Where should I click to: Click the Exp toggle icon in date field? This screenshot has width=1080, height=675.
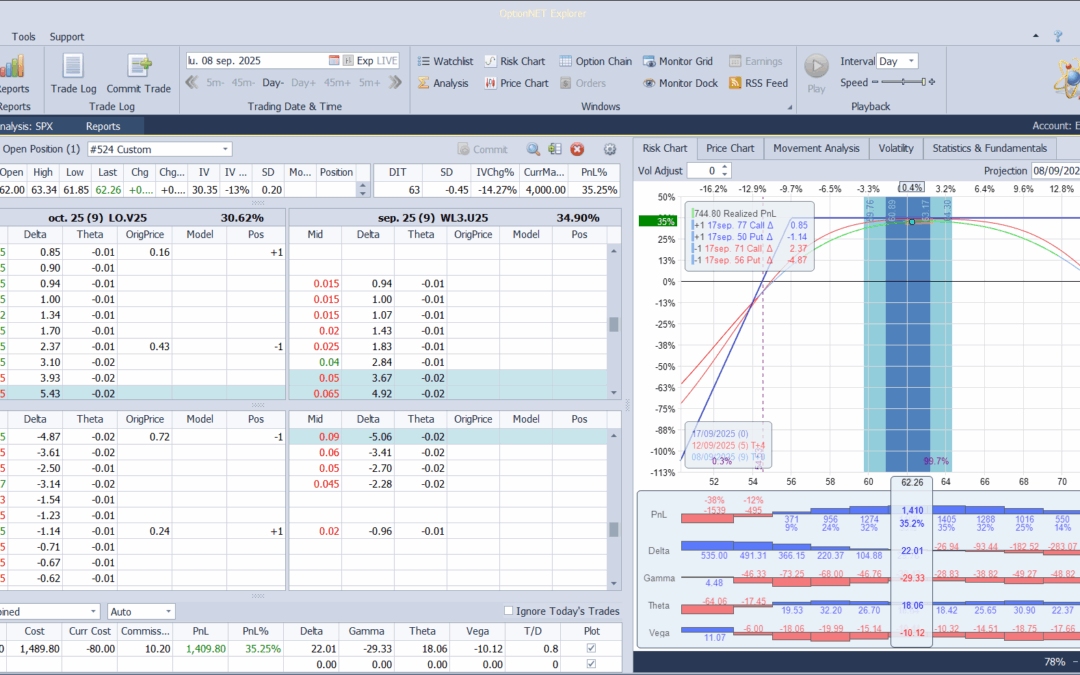pyautogui.click(x=349, y=61)
